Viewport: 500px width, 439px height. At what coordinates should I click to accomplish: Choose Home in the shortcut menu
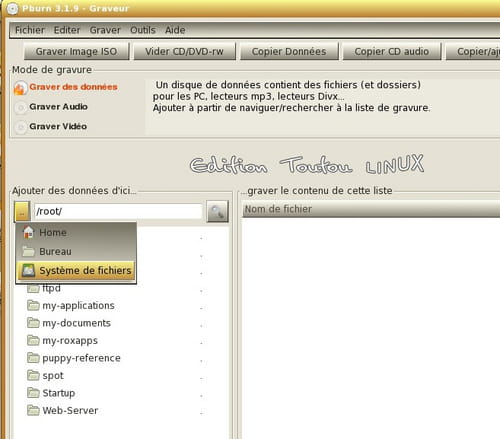click(x=76, y=232)
